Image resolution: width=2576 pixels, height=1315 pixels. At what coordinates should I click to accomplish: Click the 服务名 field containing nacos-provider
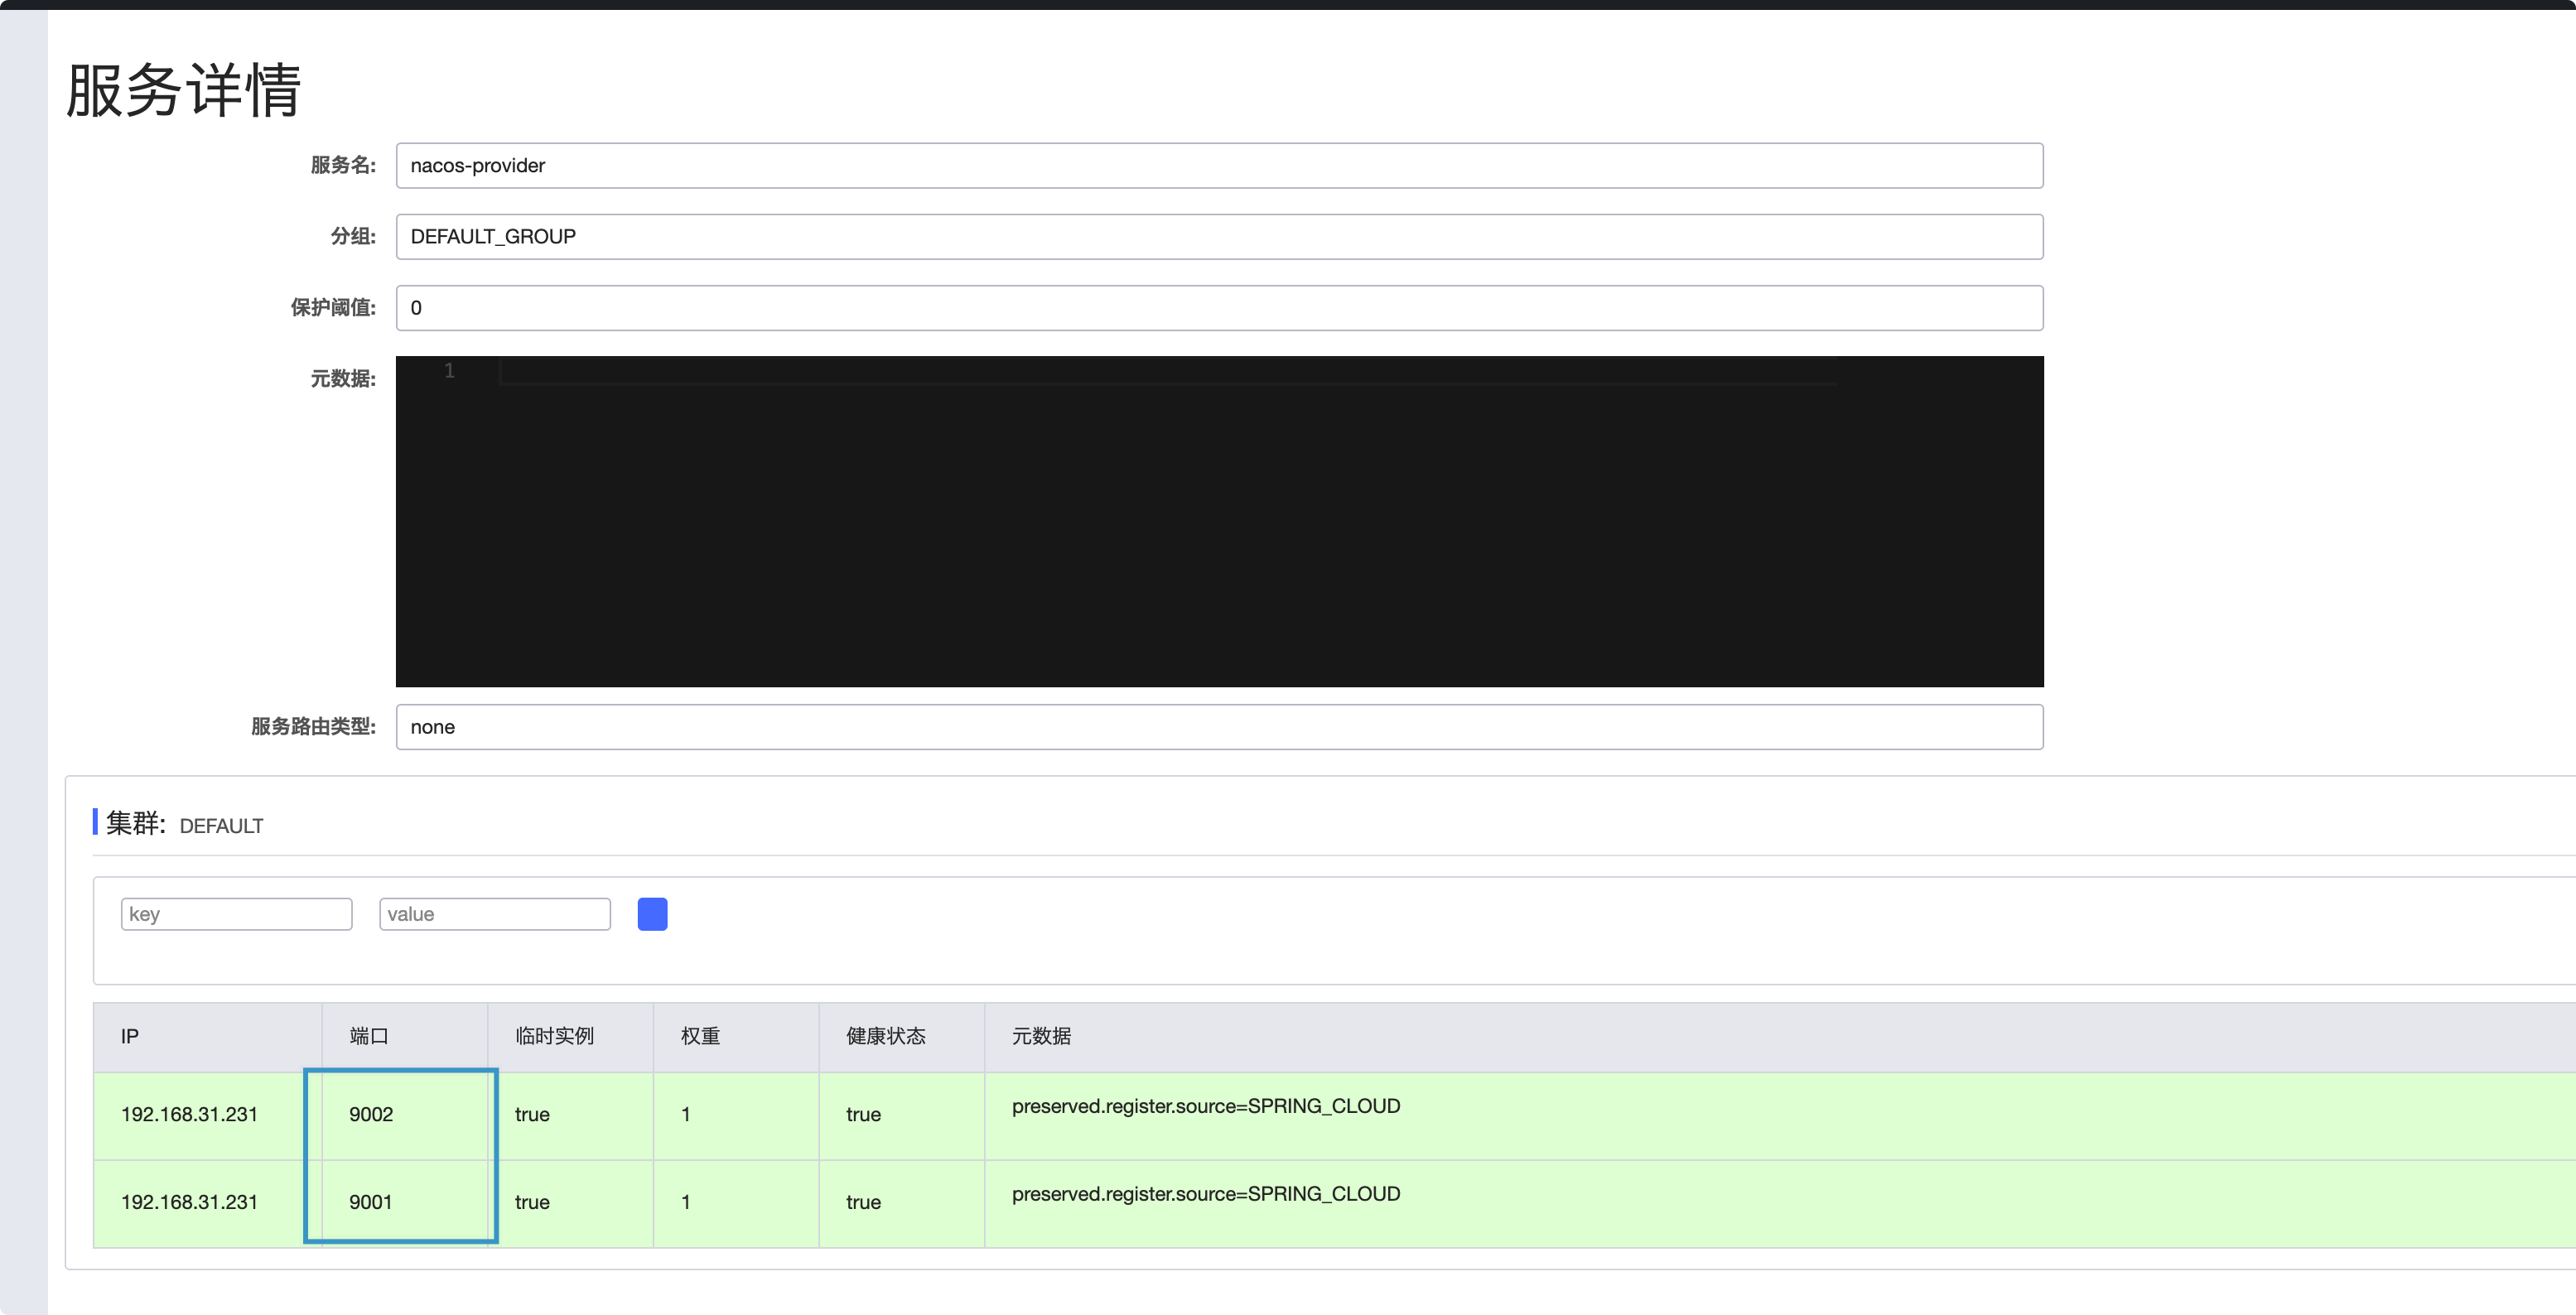(1218, 166)
